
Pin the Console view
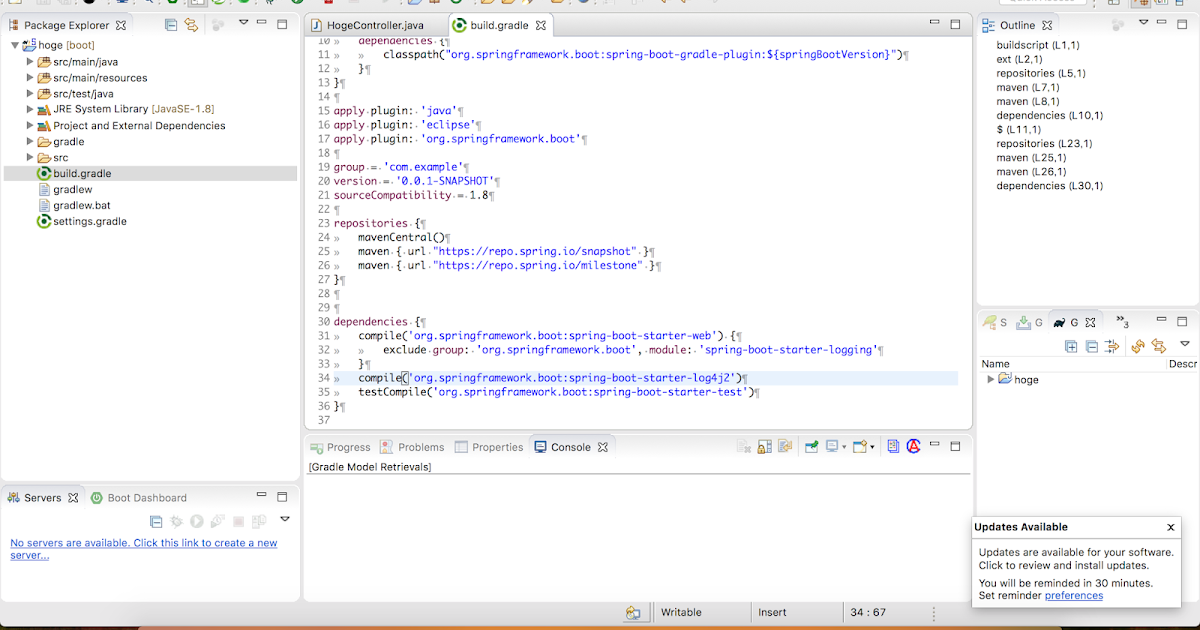pos(811,447)
